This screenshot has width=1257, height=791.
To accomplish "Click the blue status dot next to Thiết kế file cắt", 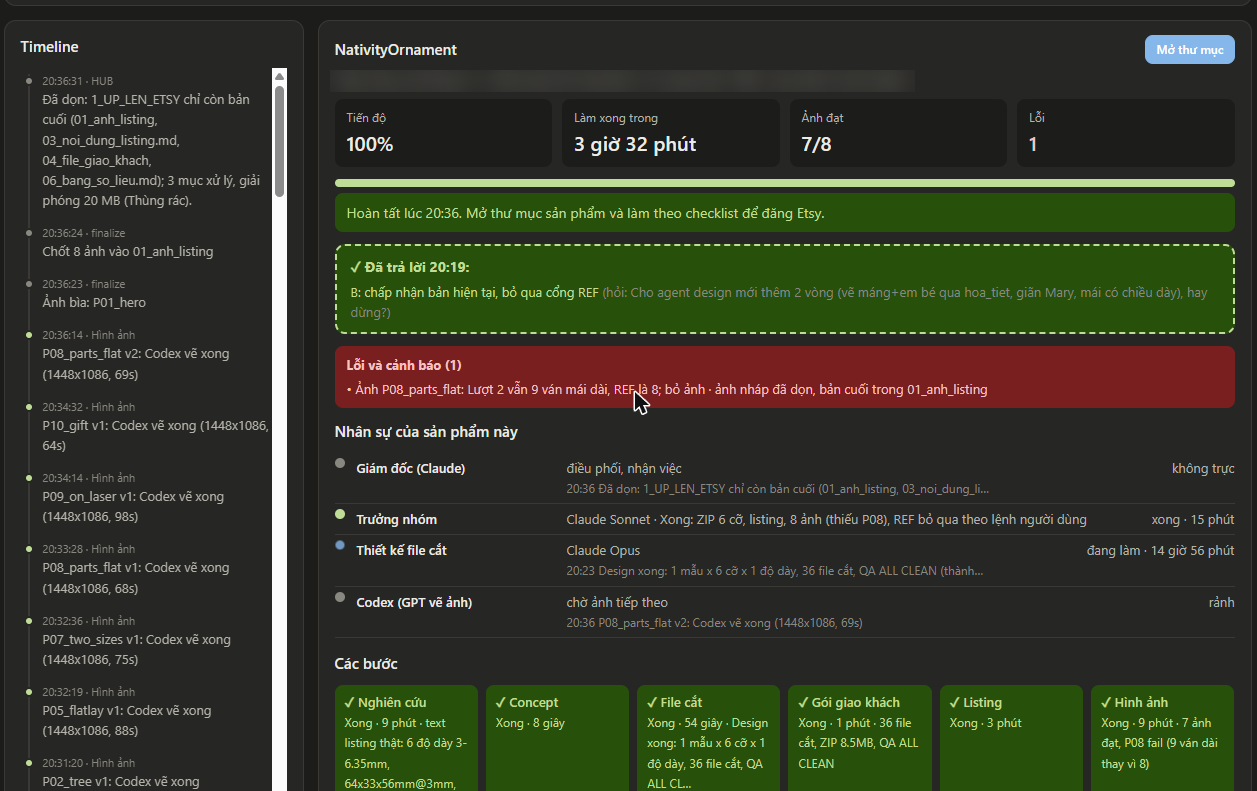I will coord(340,545).
